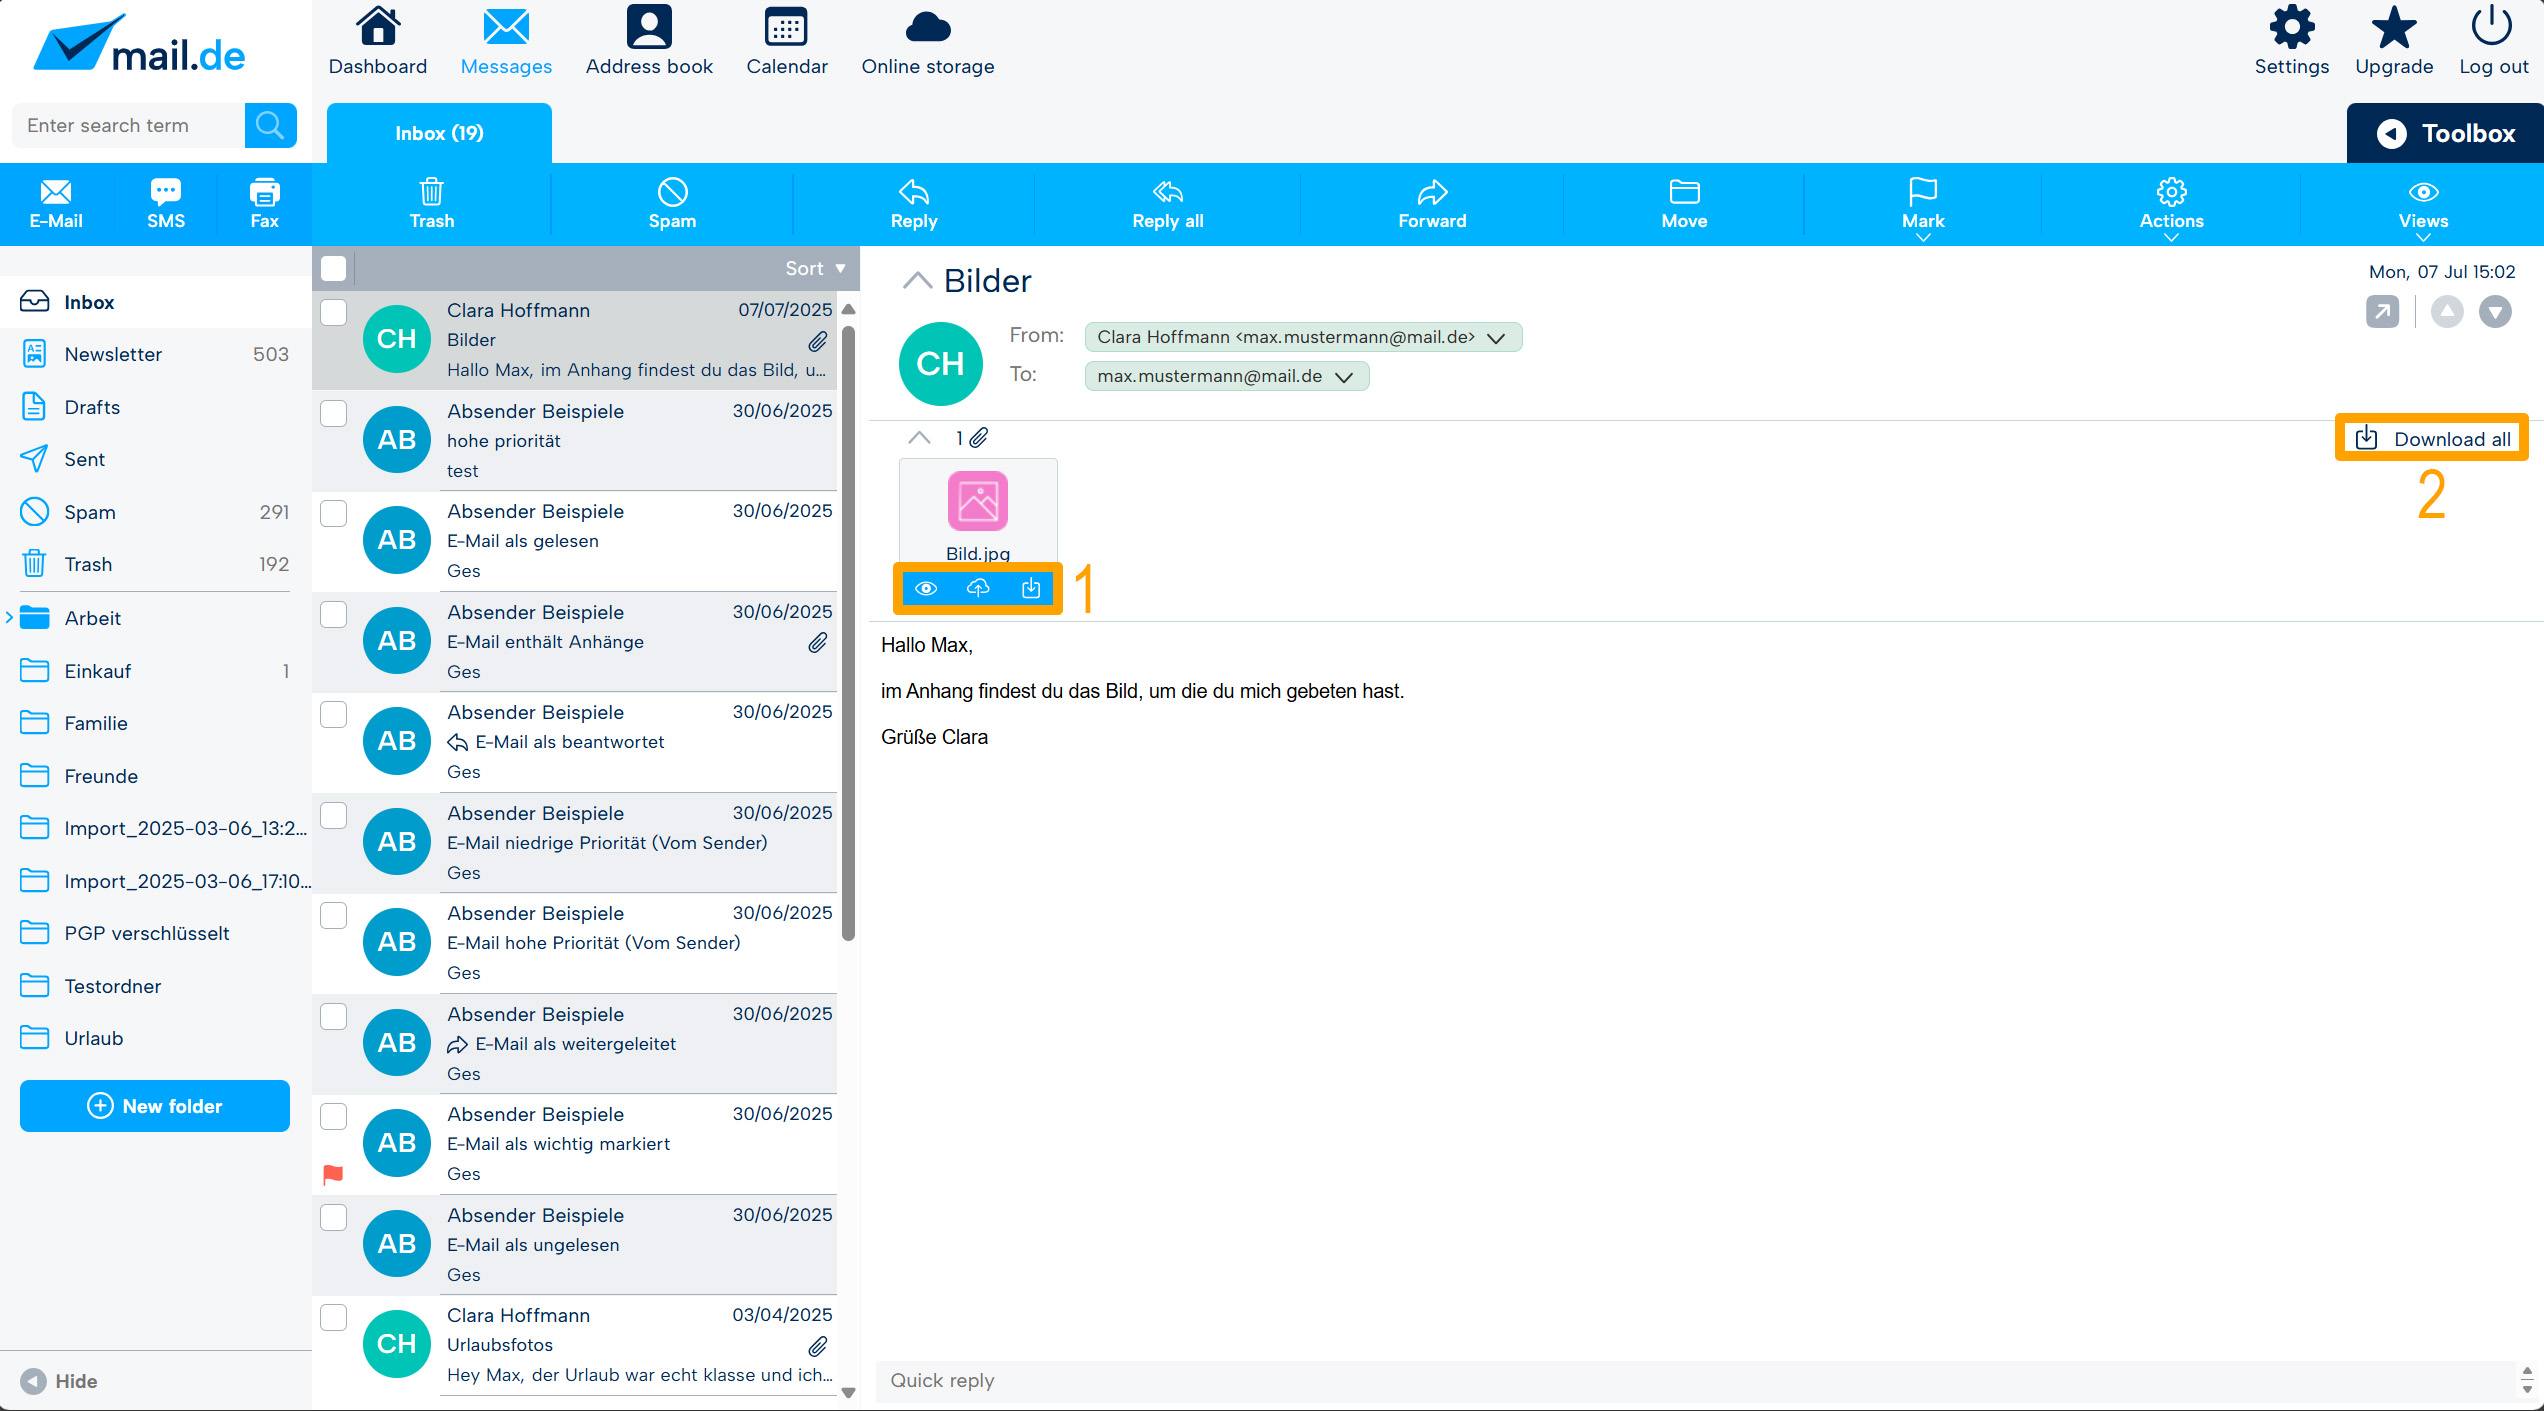Click the New folder button
The width and height of the screenshot is (2544, 1411).
click(155, 1106)
